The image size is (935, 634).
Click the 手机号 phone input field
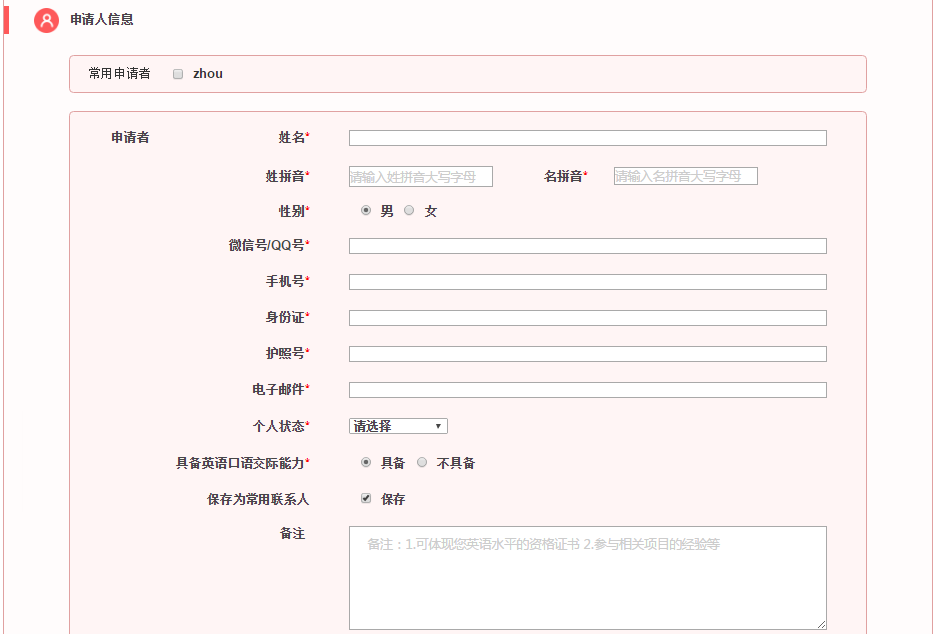click(x=587, y=282)
